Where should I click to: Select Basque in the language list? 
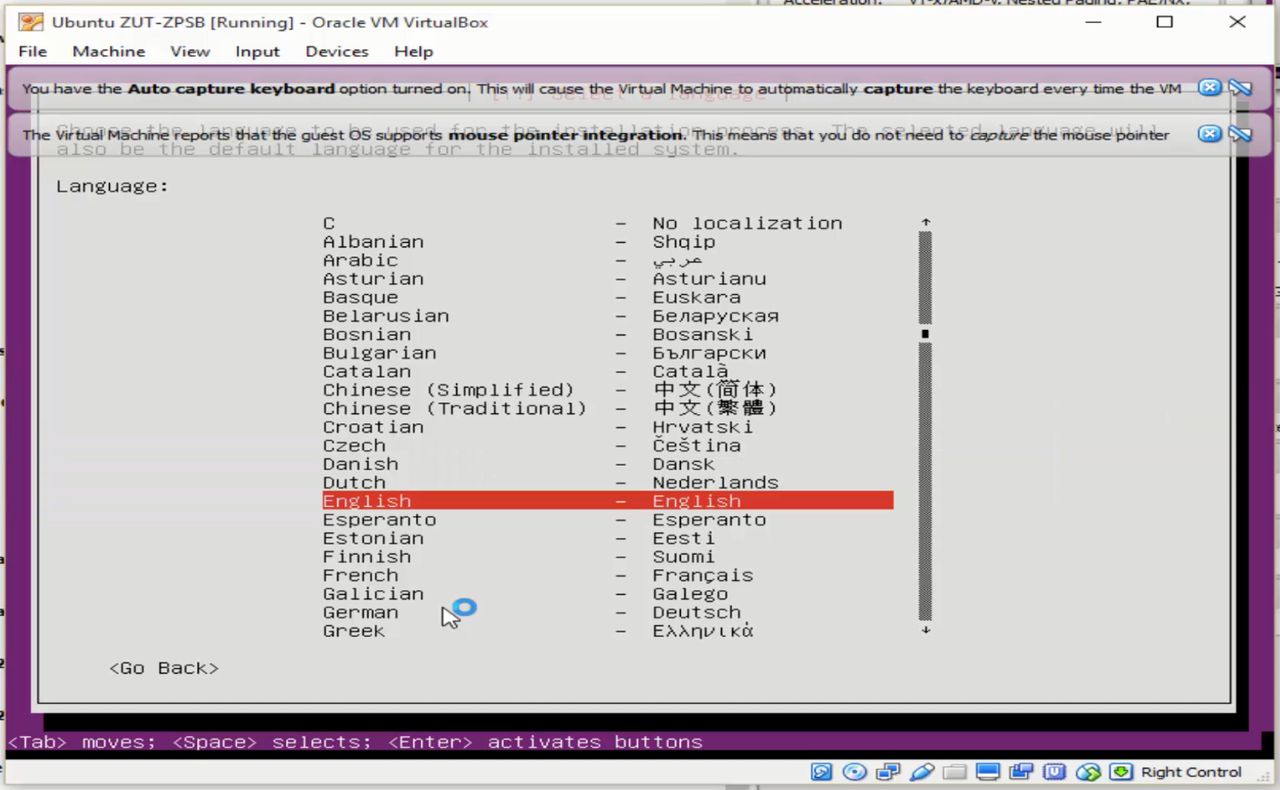coord(532,297)
